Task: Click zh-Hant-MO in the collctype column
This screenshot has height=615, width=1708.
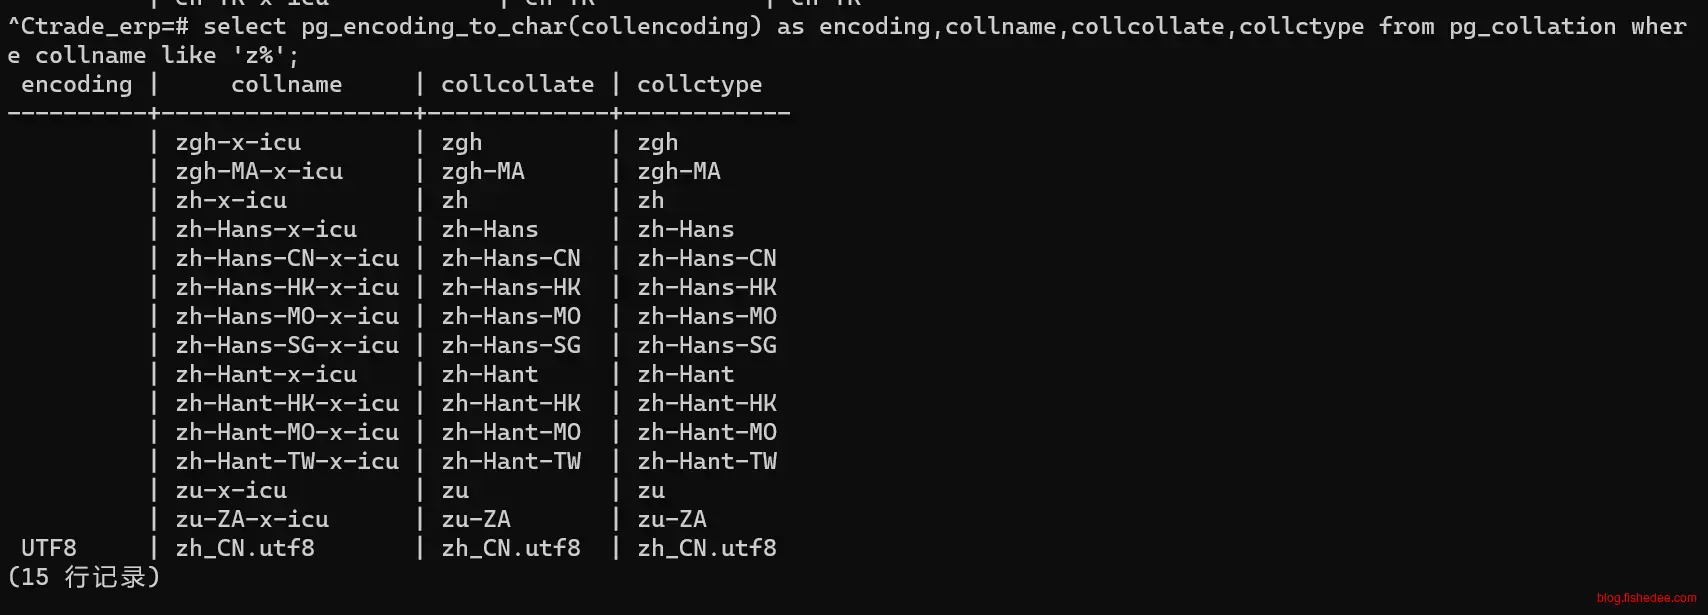Action: click(x=707, y=433)
